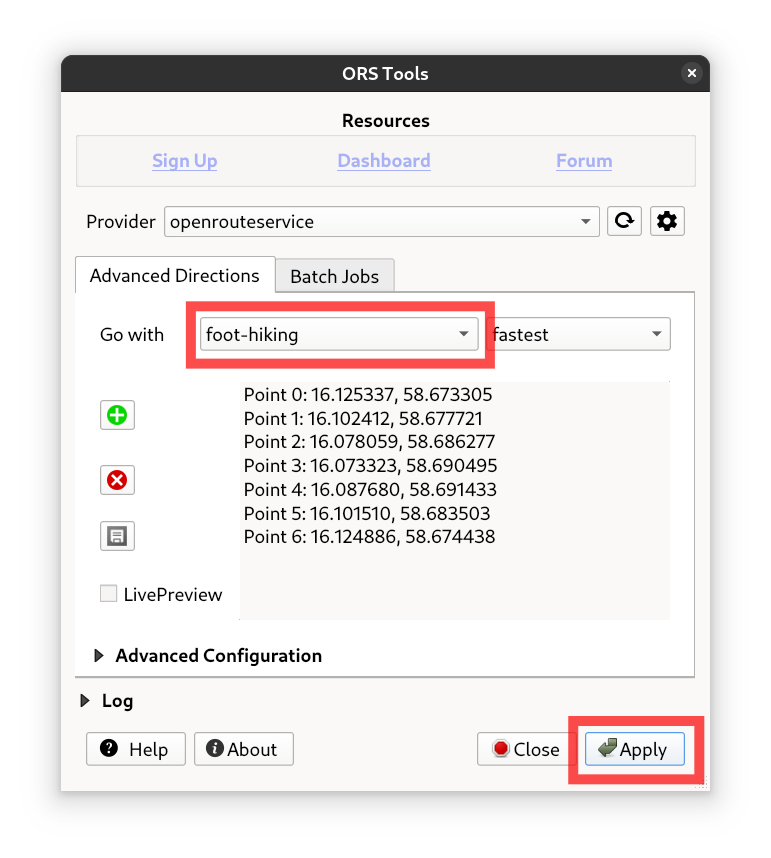Select Point 3 in the waypoint list
The image size is (771, 858).
pyautogui.click(x=370, y=466)
